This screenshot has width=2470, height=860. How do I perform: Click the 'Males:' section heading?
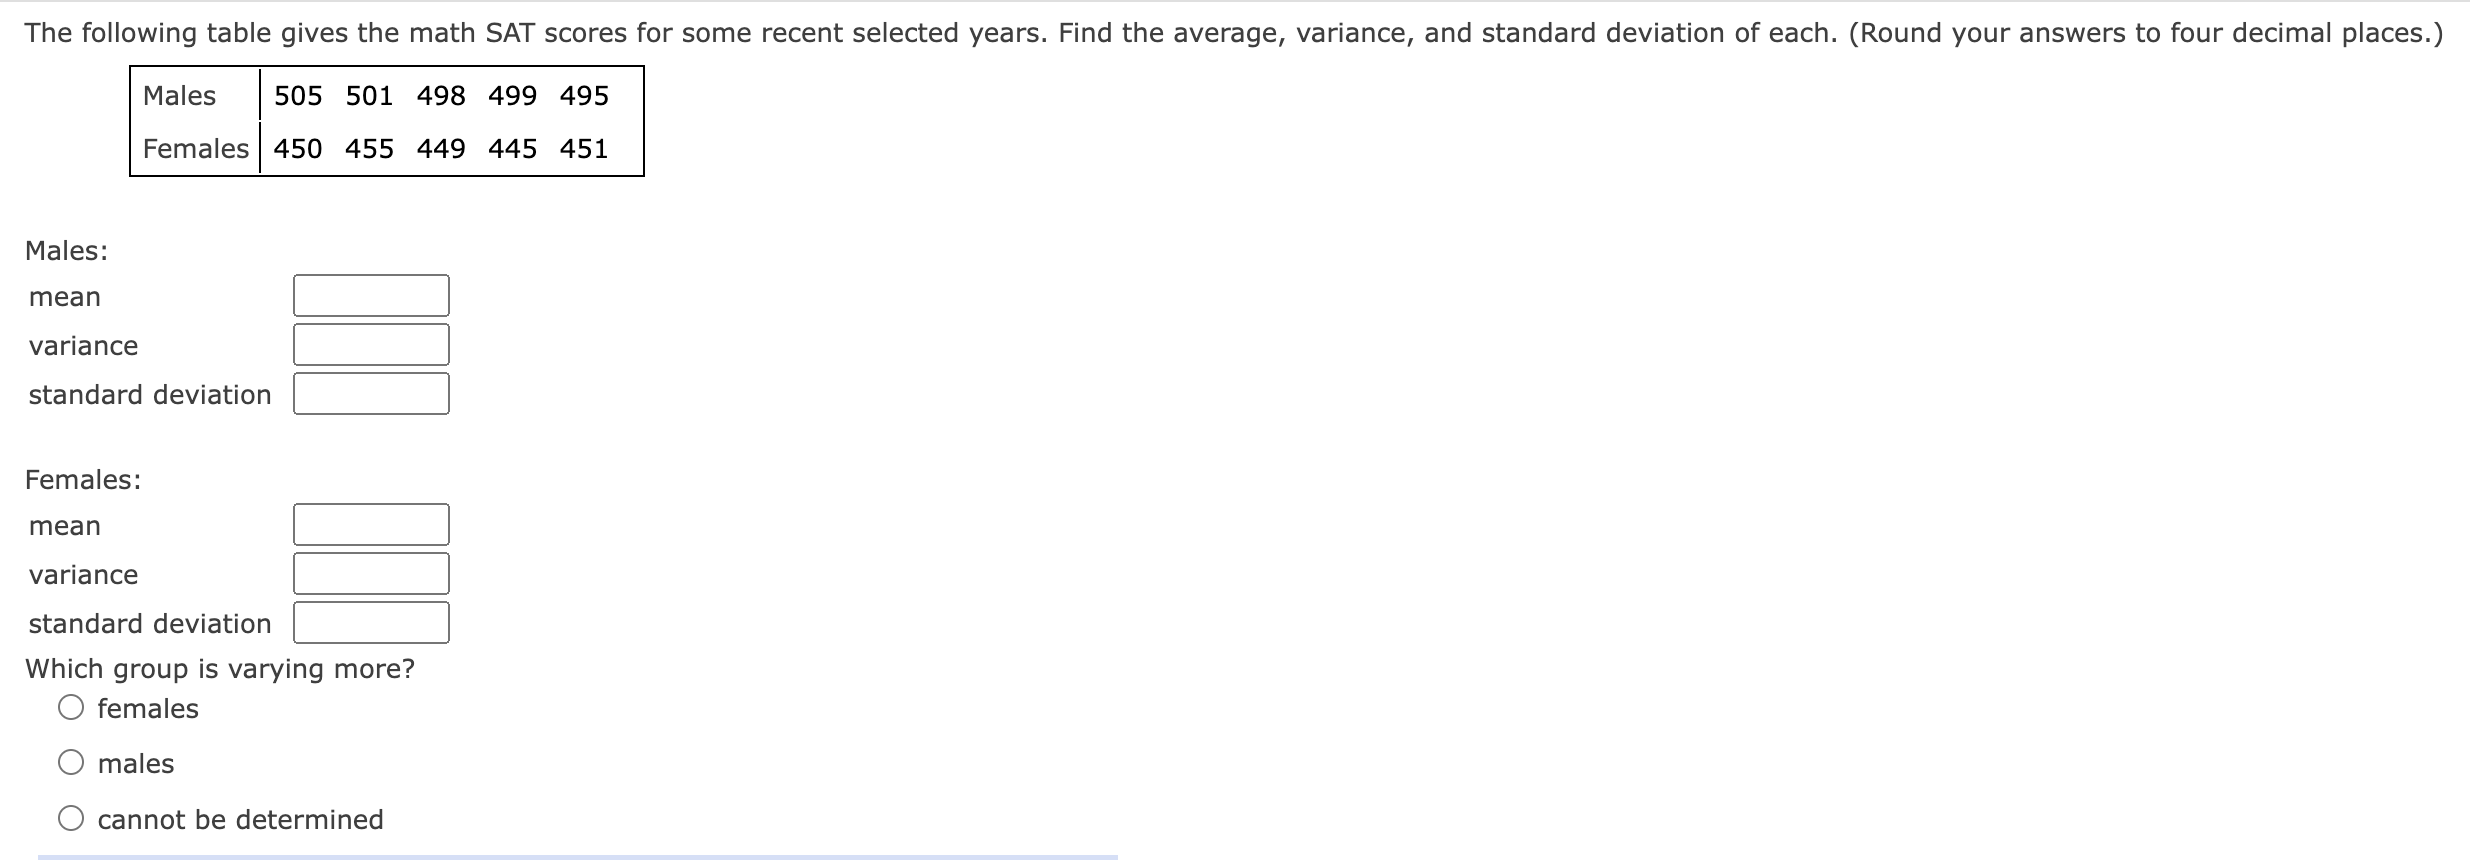64,250
